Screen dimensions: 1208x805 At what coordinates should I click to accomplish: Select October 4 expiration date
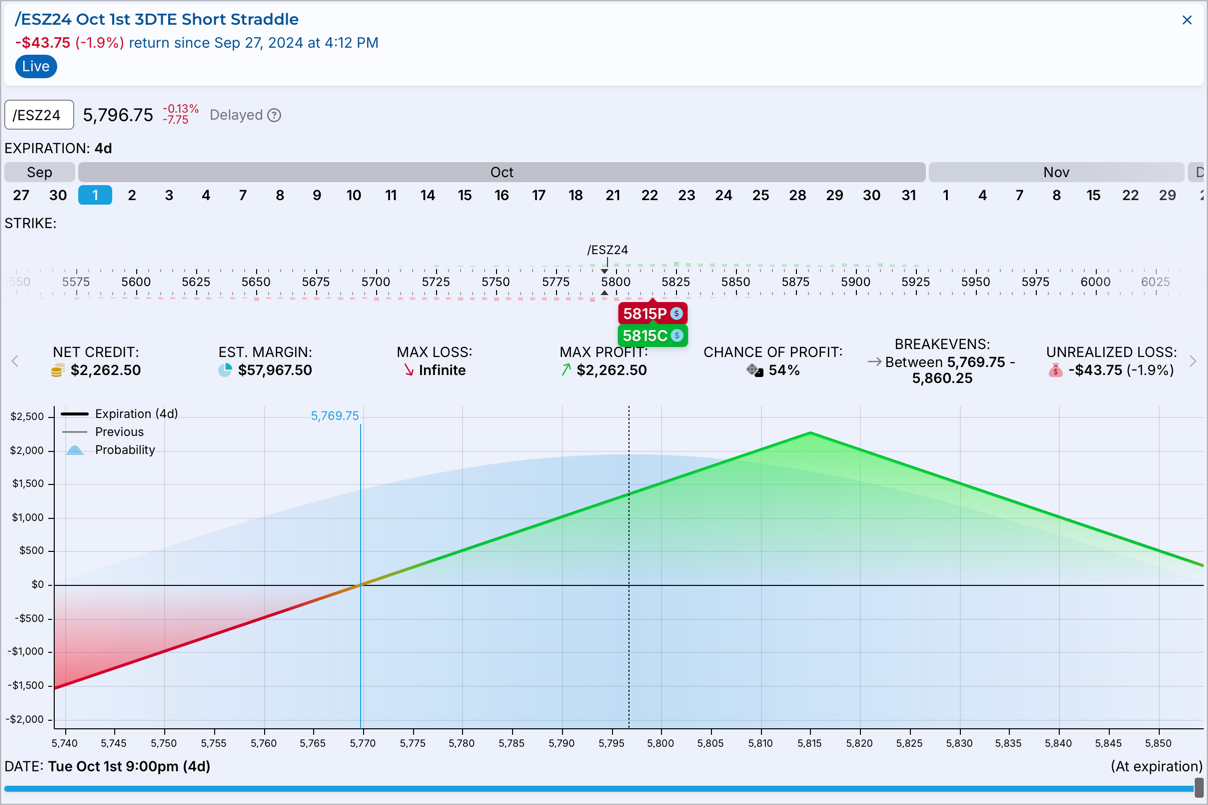tap(206, 195)
